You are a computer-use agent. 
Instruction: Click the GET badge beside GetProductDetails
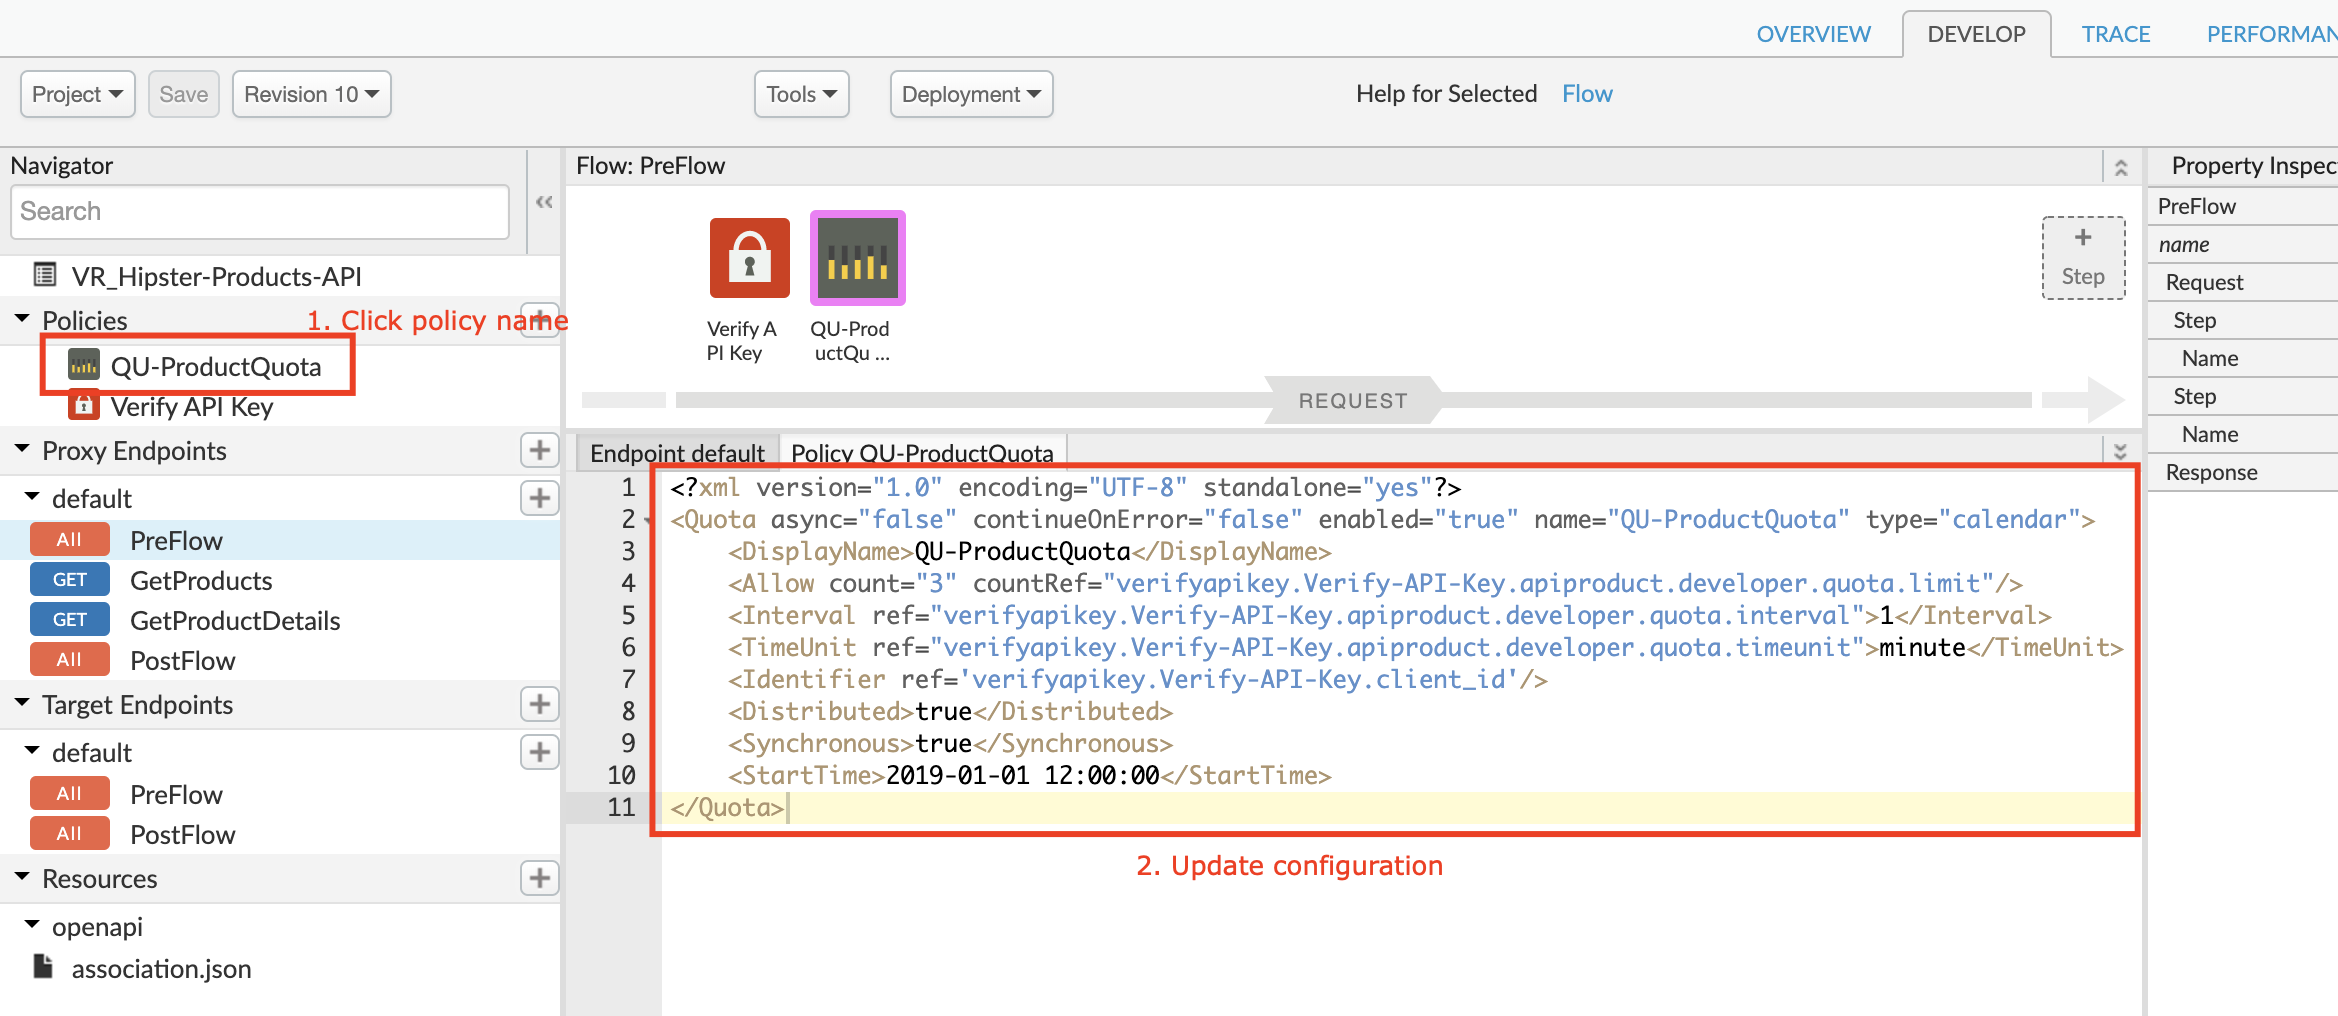[x=69, y=620]
